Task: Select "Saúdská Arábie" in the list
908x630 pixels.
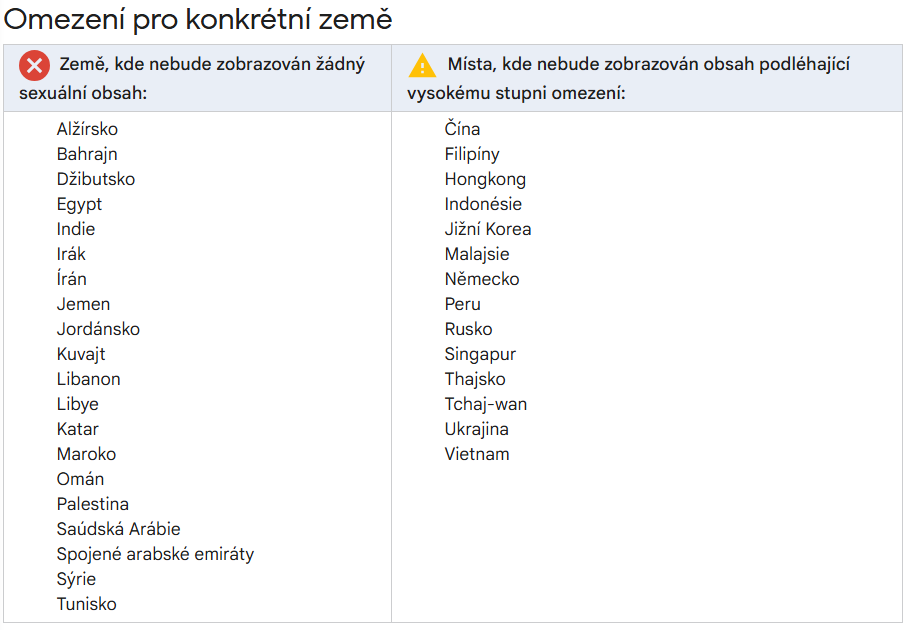Action: coord(118,529)
